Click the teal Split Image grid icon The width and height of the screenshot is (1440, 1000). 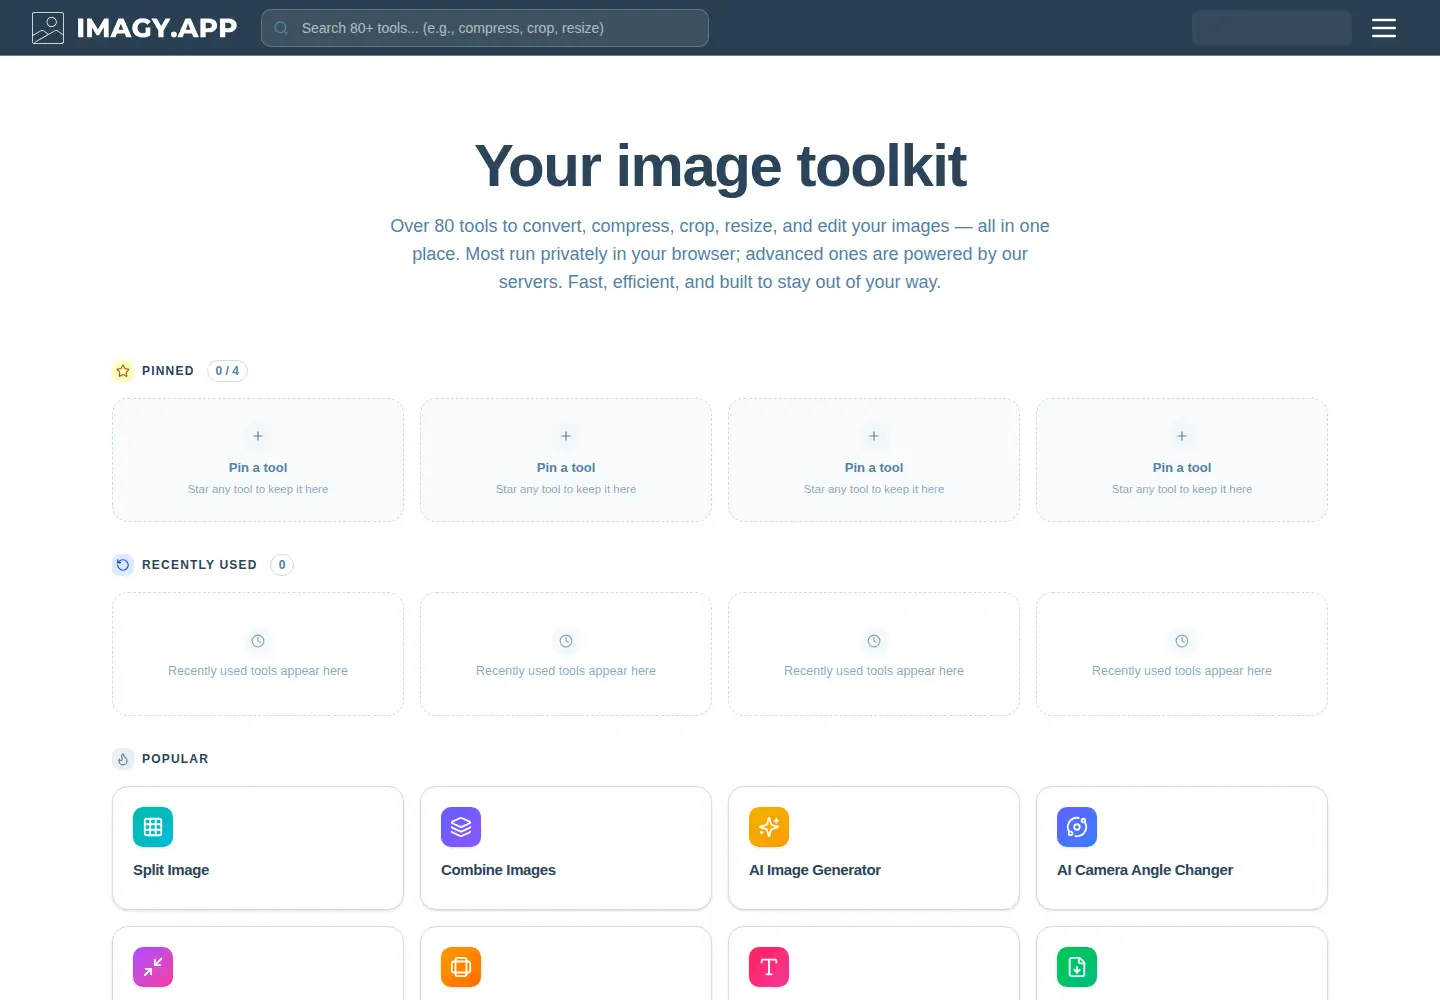click(153, 827)
